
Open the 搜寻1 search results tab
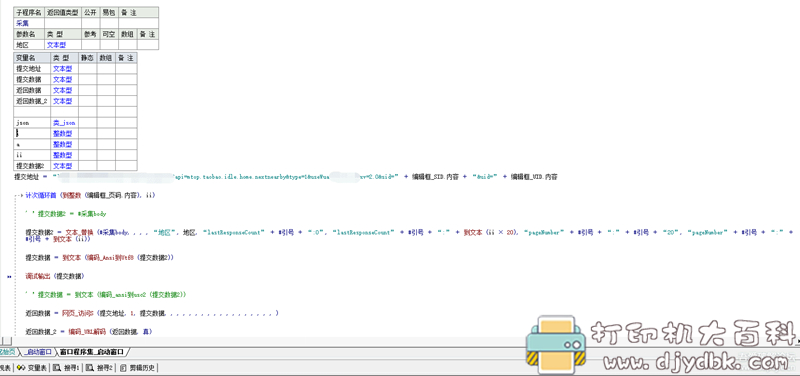tap(67, 367)
